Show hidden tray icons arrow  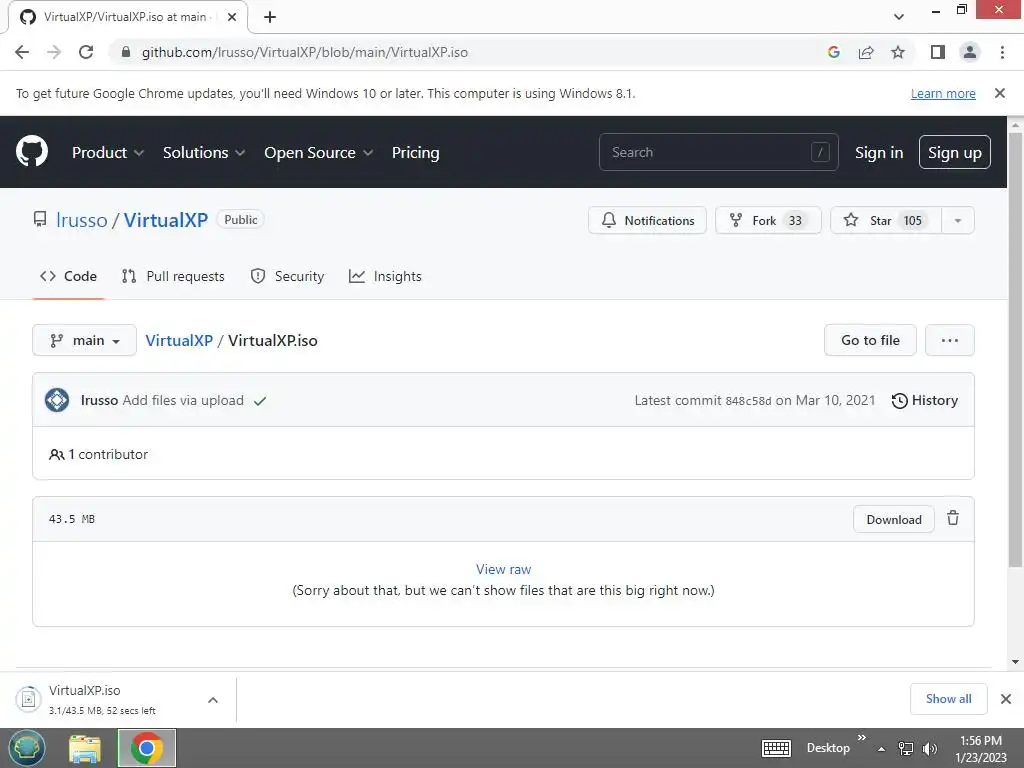[x=882, y=749]
